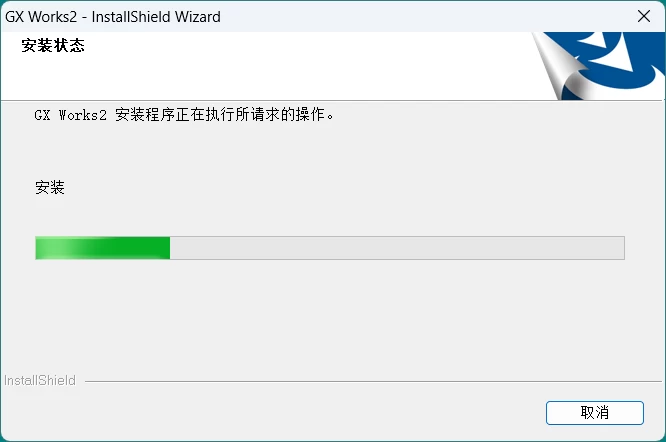Image resolution: width=666 pixels, height=442 pixels.
Task: Click the leading edge of green progress fill
Action: (x=168, y=248)
